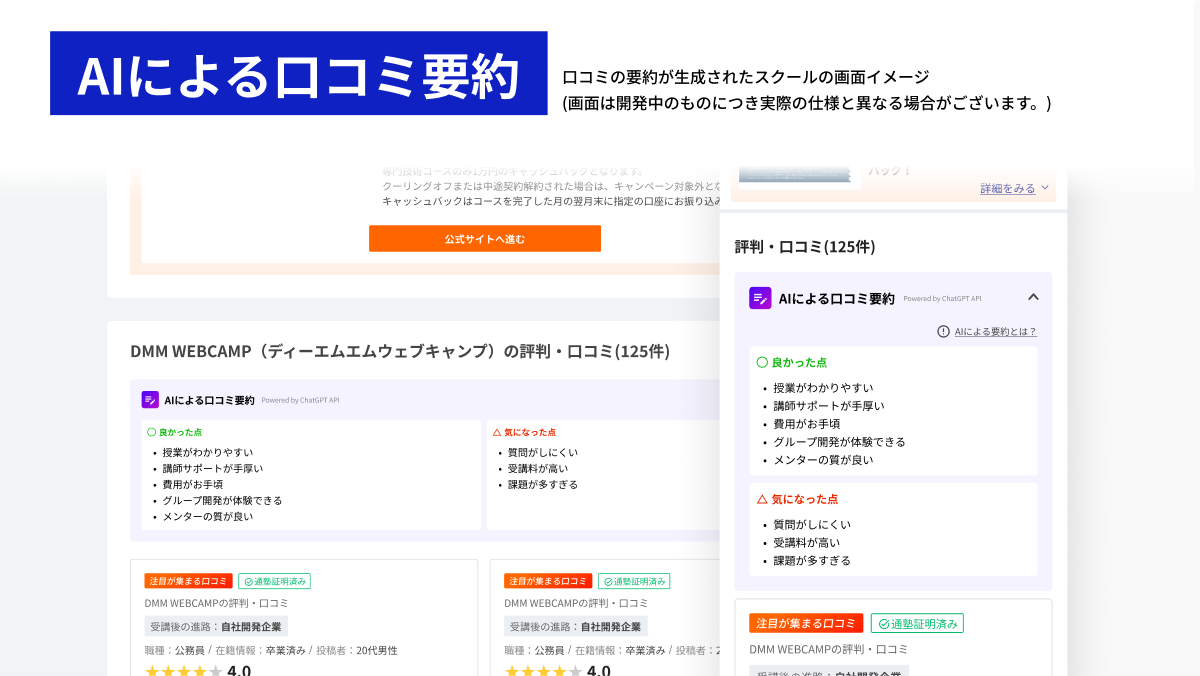The width and height of the screenshot is (1200, 676).
Task: Click DMM WEBCAMPの評判・口コミ title in 20代男性 card
Action: 216,603
